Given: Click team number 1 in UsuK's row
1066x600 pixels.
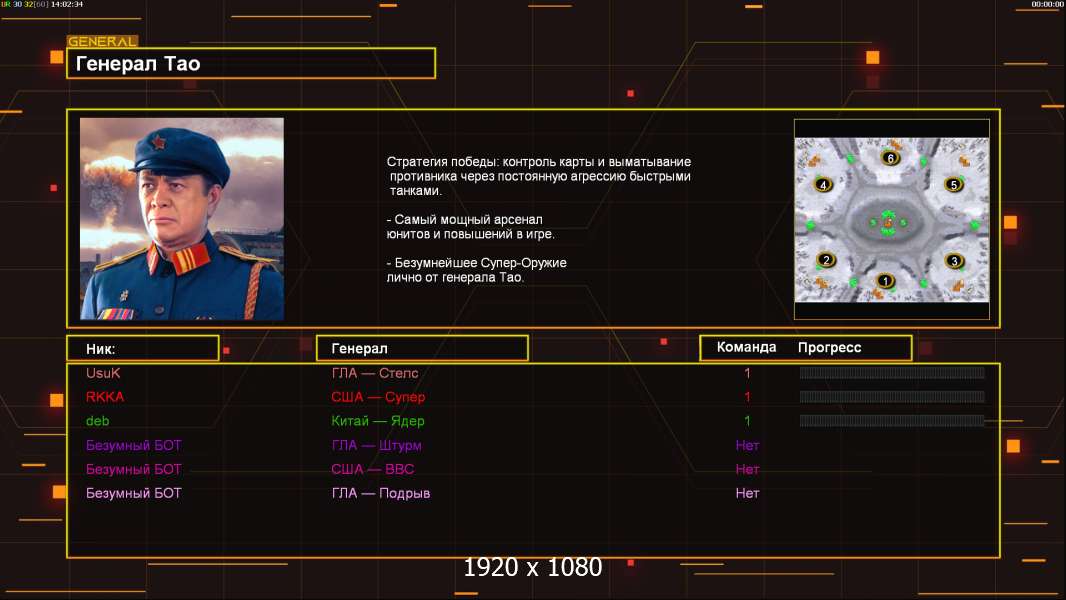Looking at the screenshot, I should [x=747, y=373].
